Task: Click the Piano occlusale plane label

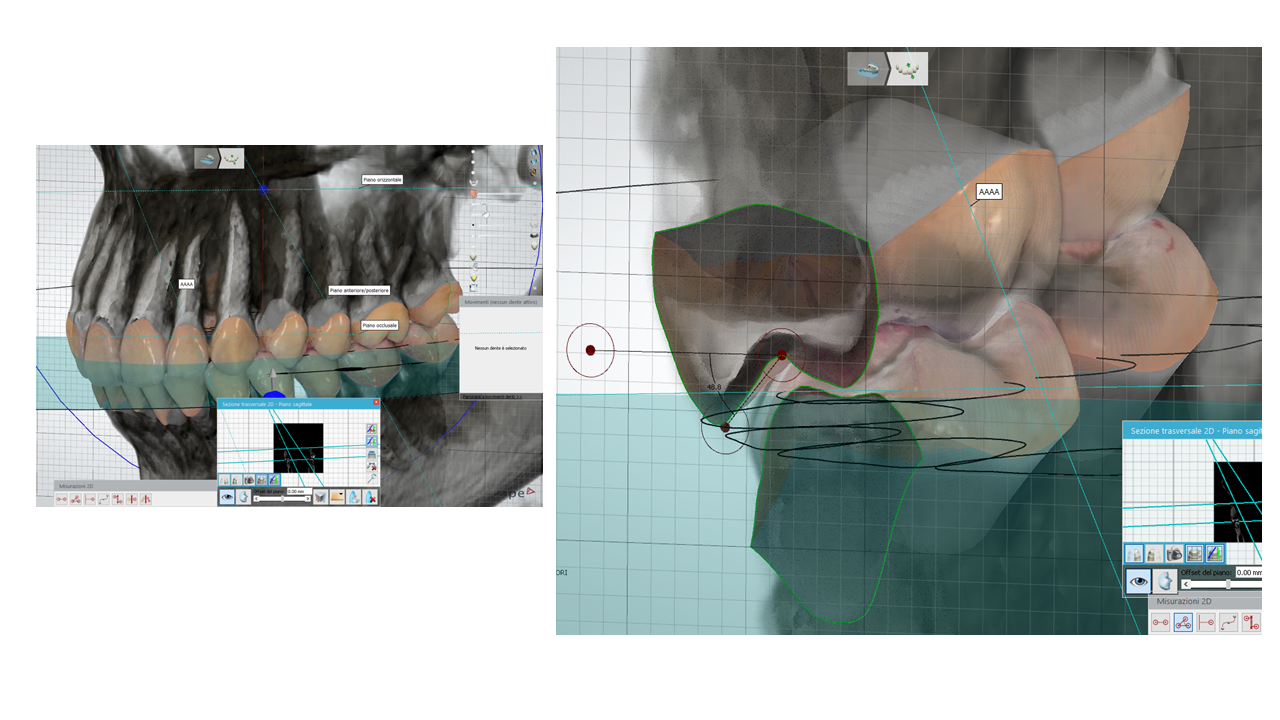Action: tap(379, 325)
